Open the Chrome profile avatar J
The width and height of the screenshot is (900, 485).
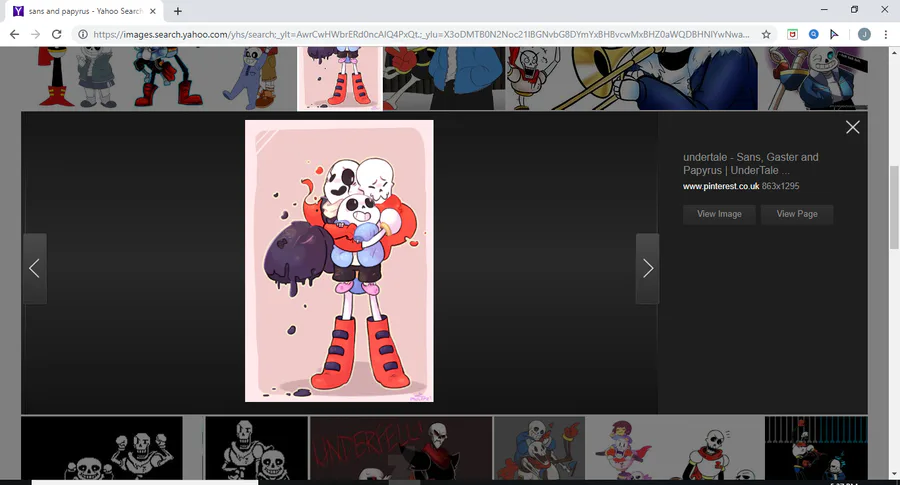click(x=864, y=34)
